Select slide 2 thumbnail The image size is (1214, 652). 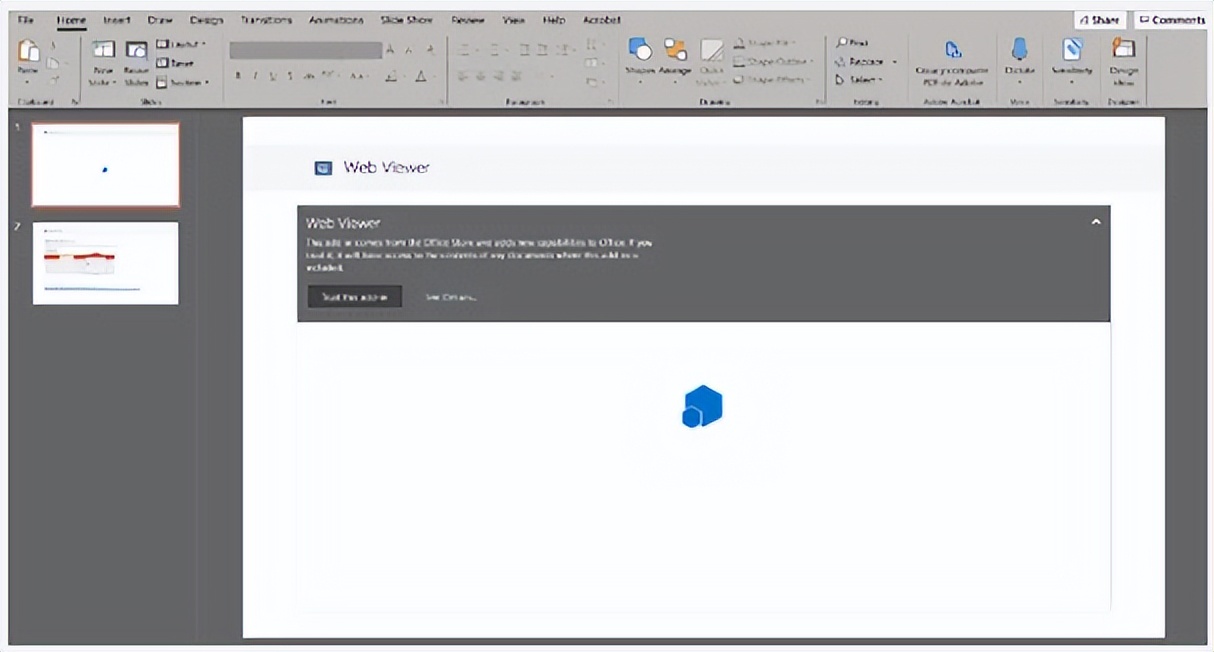pos(105,263)
